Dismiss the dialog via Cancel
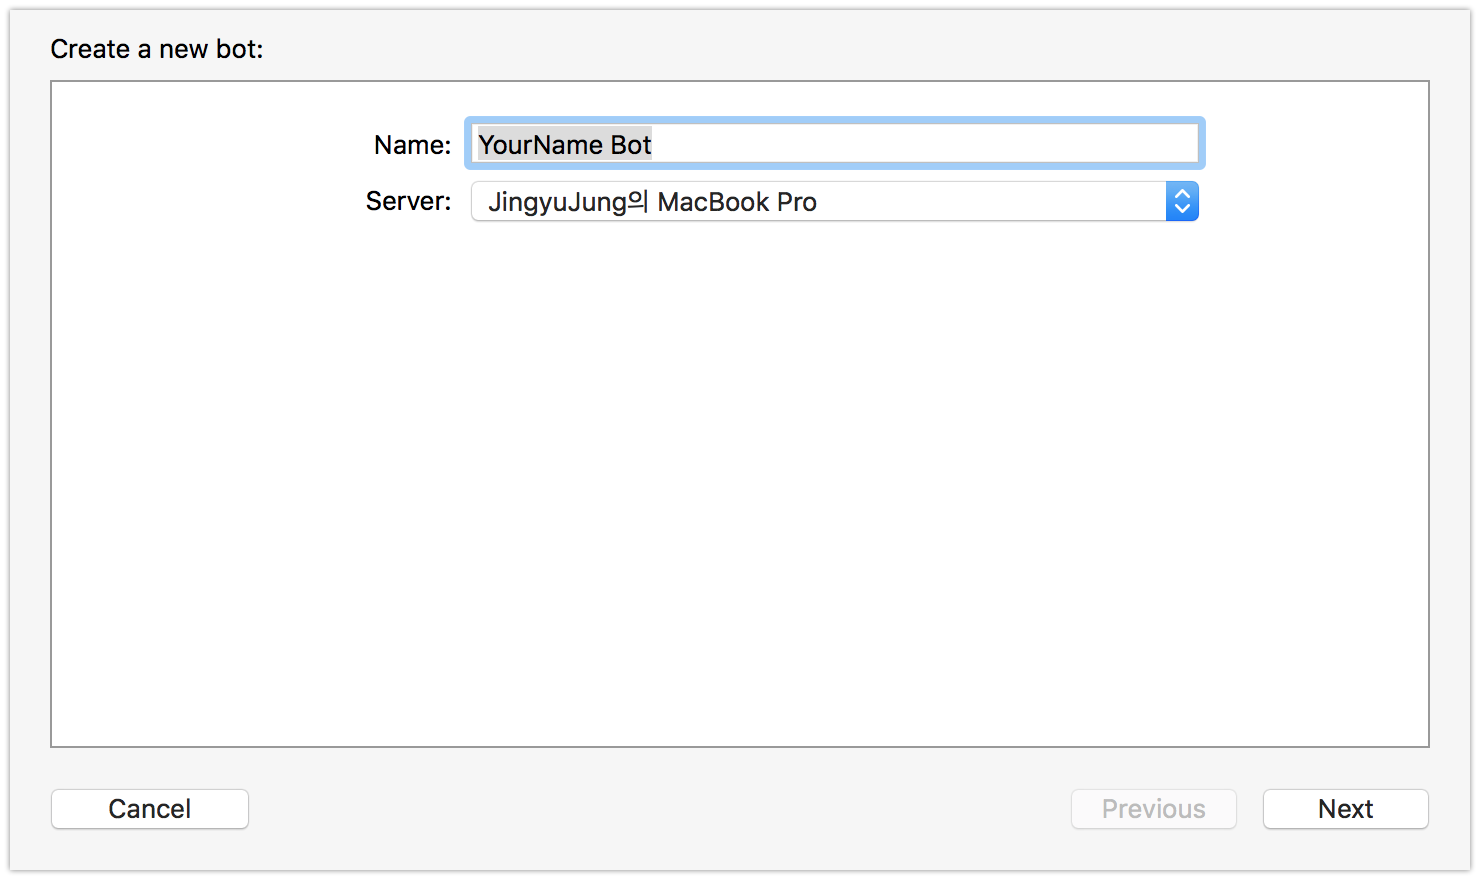This screenshot has width=1480, height=880. [x=150, y=809]
